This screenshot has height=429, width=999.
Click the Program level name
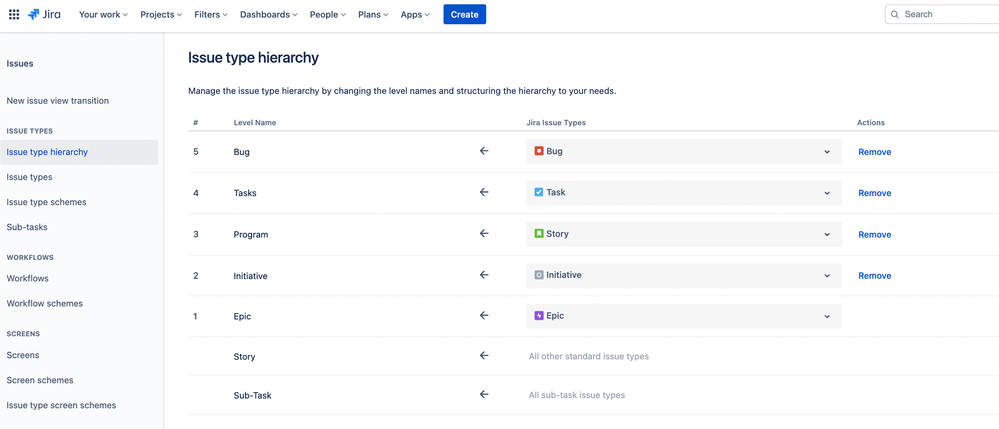click(251, 235)
